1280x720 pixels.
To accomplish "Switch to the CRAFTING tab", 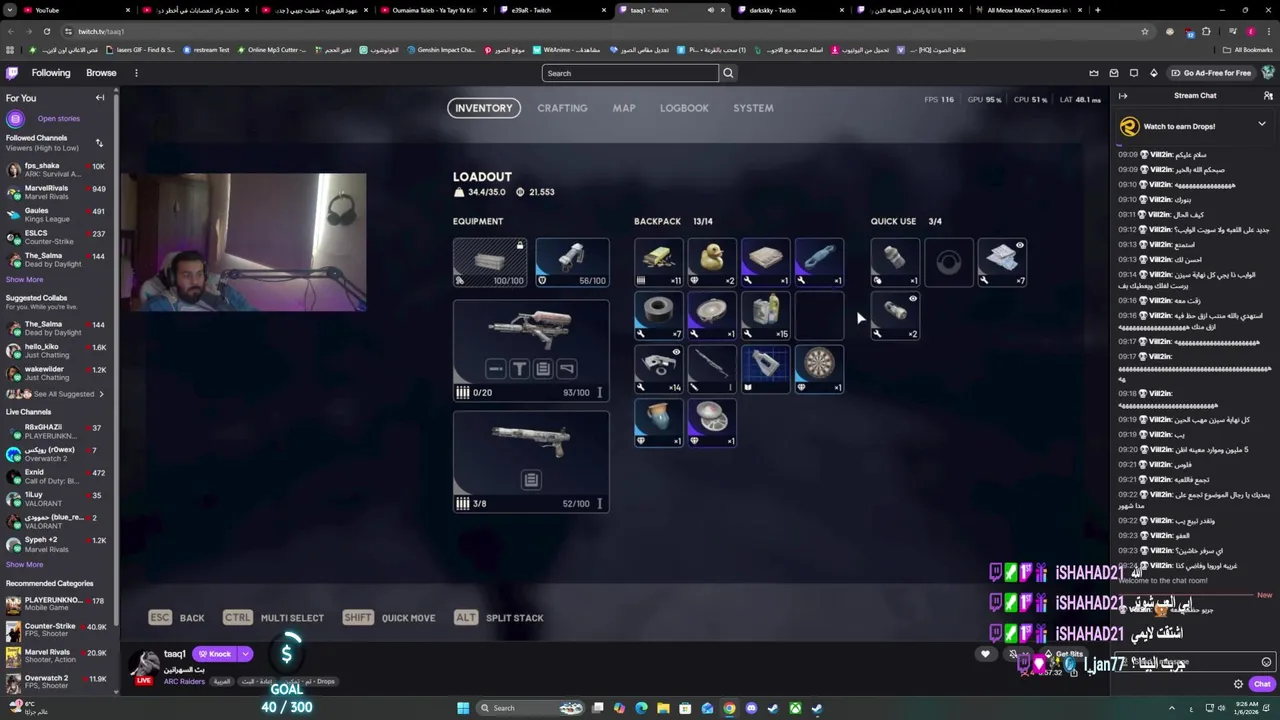I will pos(562,108).
